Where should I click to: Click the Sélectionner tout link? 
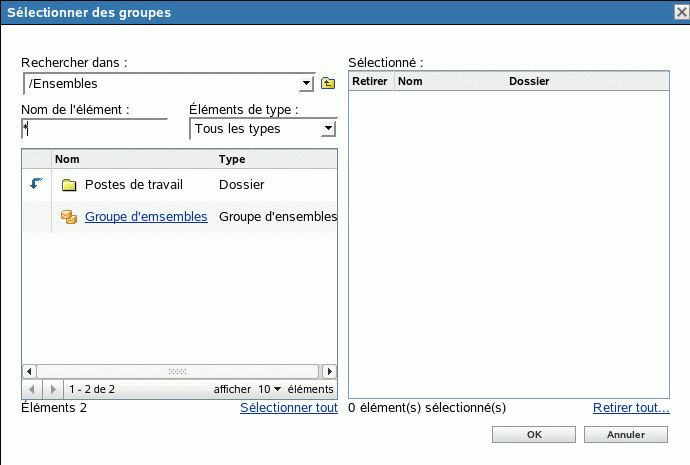coord(289,407)
